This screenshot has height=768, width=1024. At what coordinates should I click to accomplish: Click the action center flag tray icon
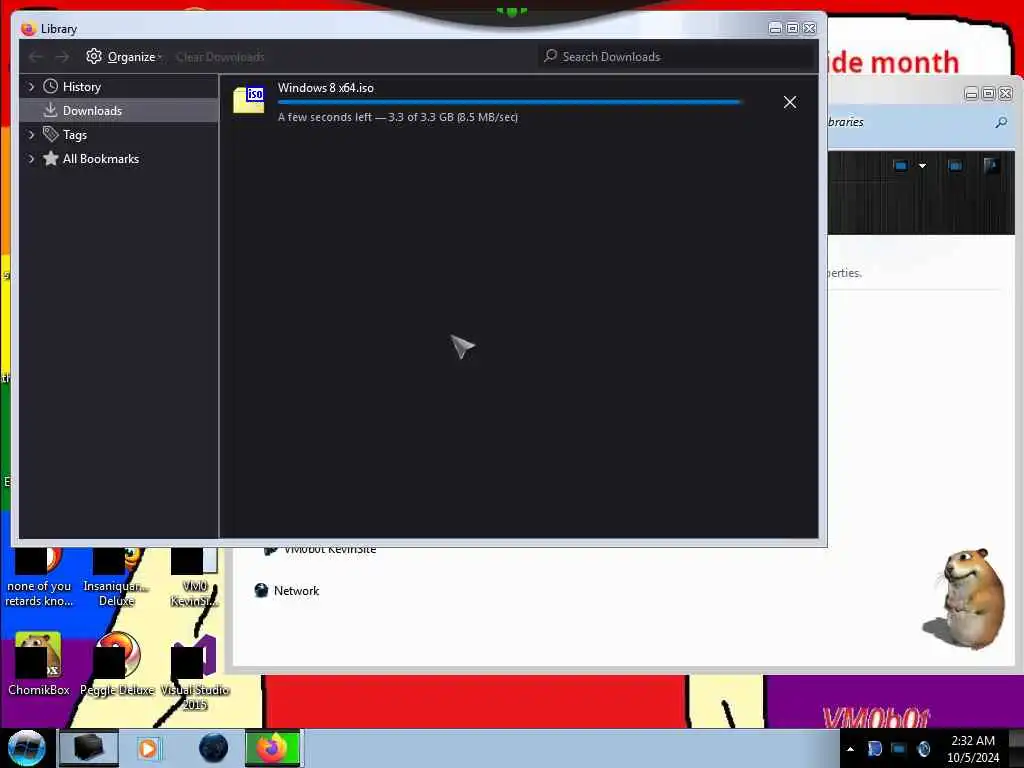[875, 749]
